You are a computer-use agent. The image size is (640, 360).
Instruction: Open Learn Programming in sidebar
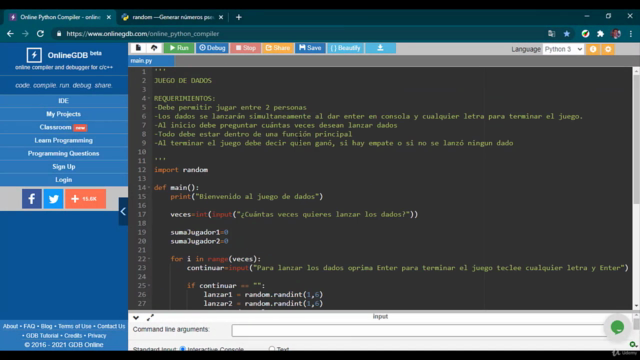click(x=64, y=140)
